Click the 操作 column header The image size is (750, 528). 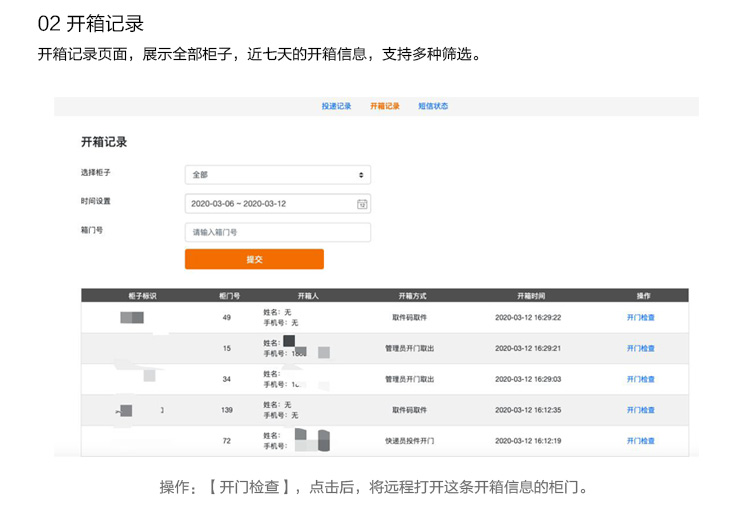pos(643,296)
